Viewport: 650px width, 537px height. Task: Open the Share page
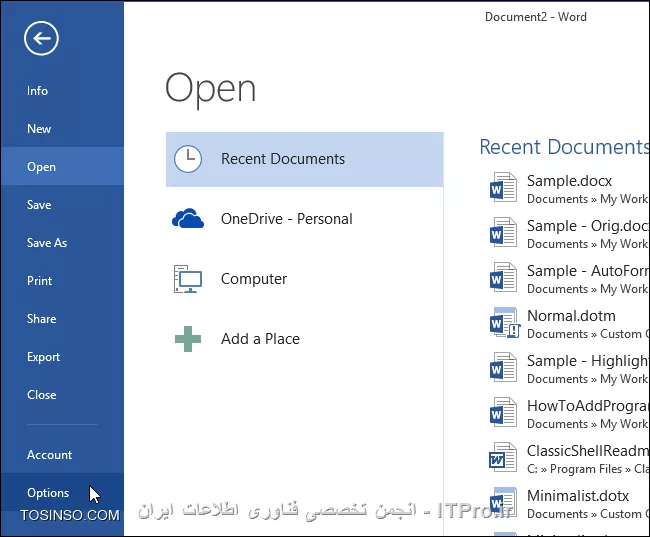click(x=62, y=319)
